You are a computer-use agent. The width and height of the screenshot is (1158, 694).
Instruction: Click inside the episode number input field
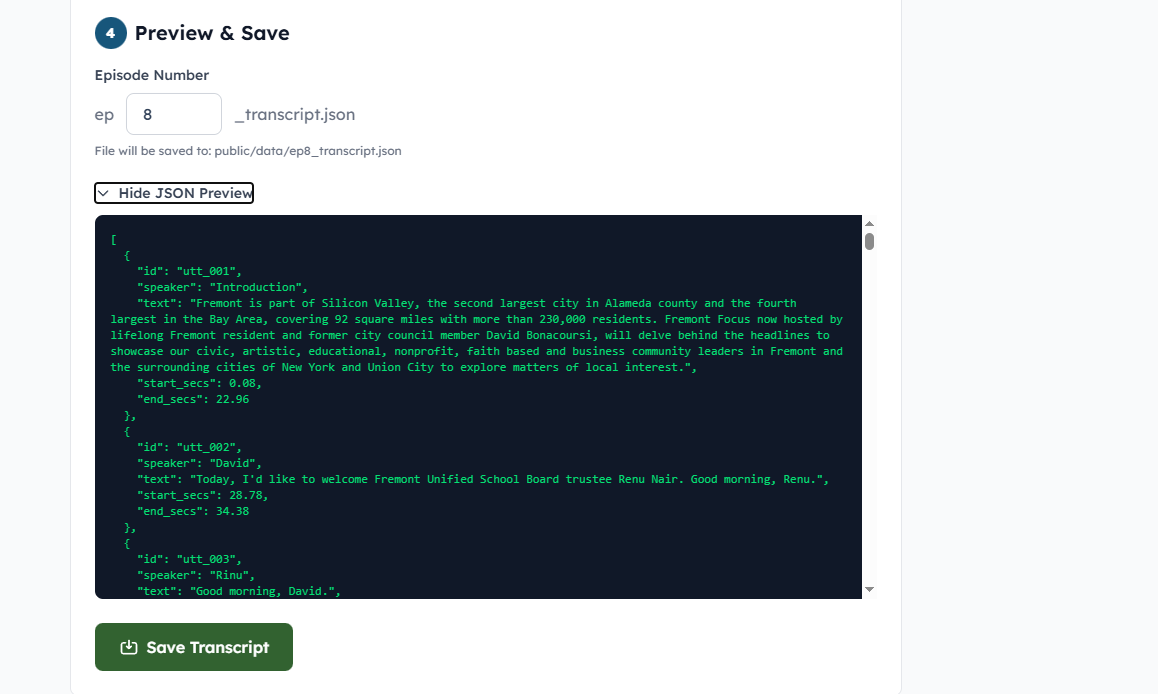173,114
